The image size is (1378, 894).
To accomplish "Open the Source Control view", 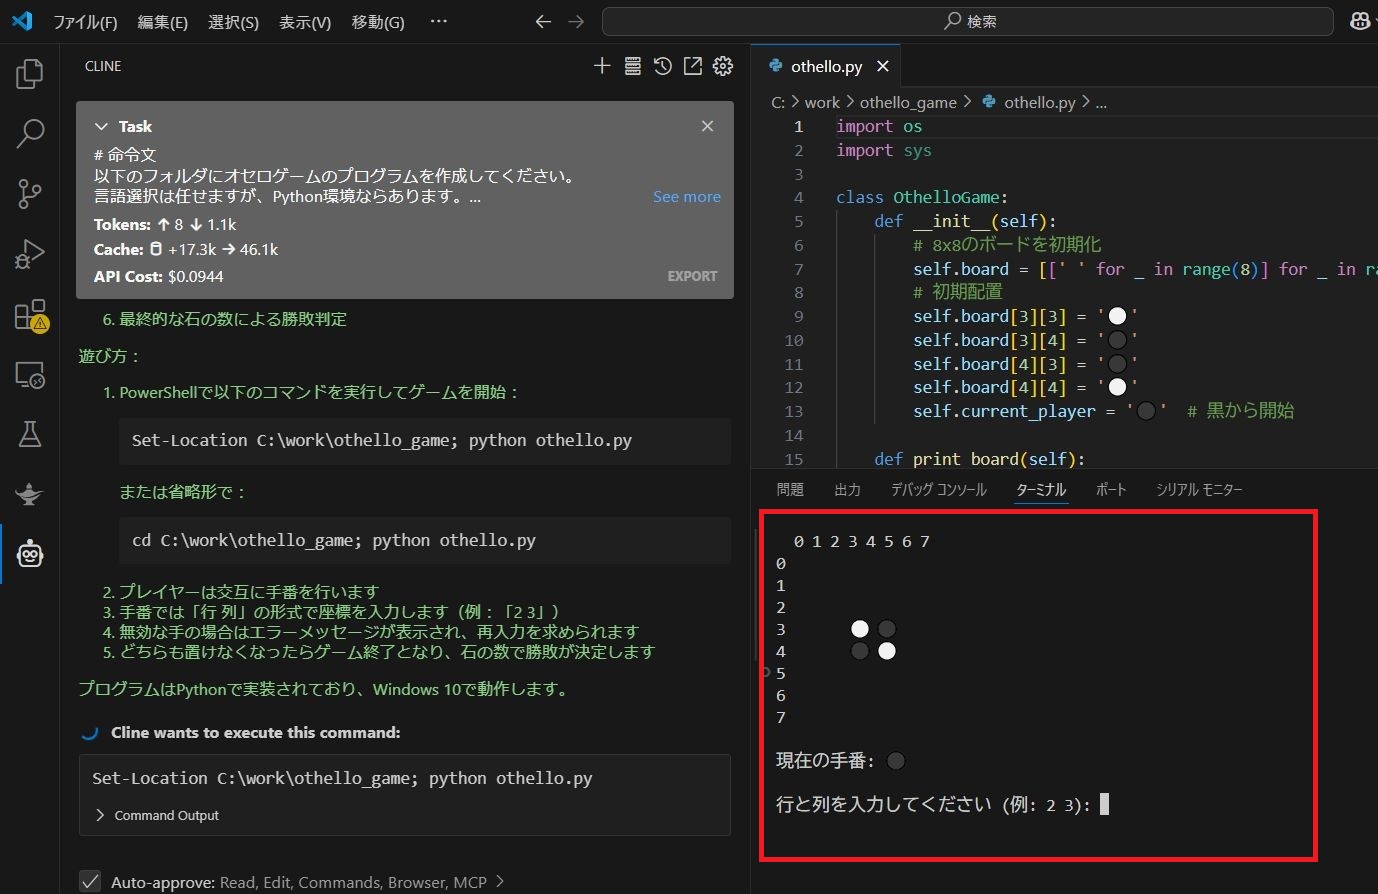I will 29,193.
